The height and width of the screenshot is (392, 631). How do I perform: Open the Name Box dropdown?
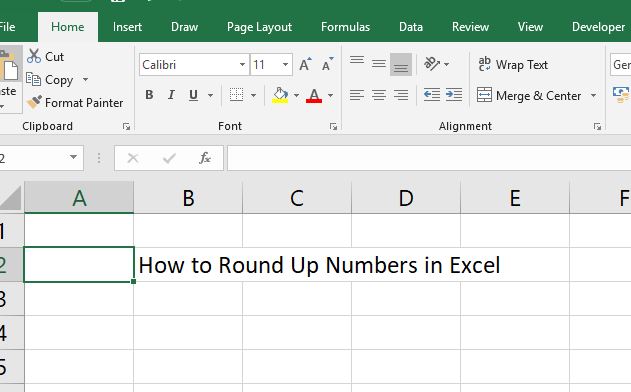tap(73, 157)
